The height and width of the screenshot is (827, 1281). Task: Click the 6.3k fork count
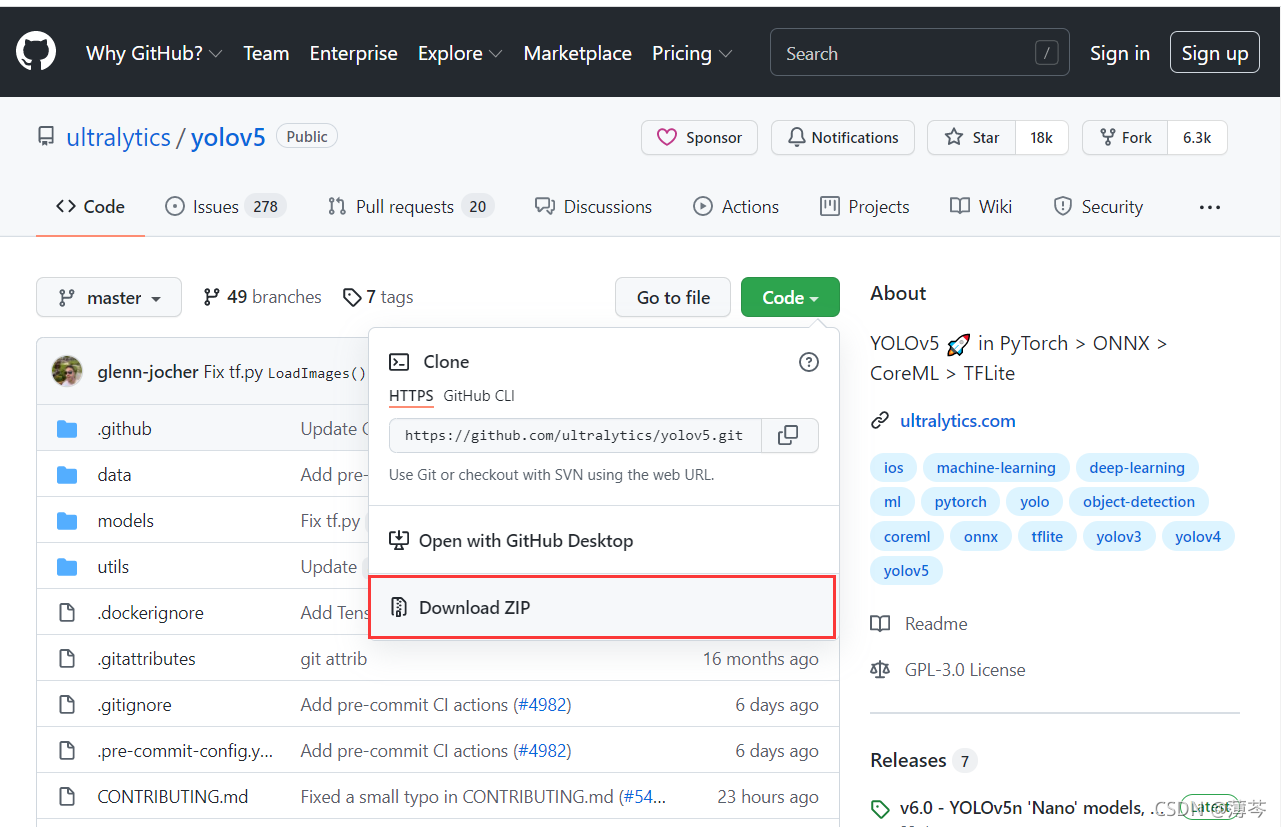(1198, 138)
